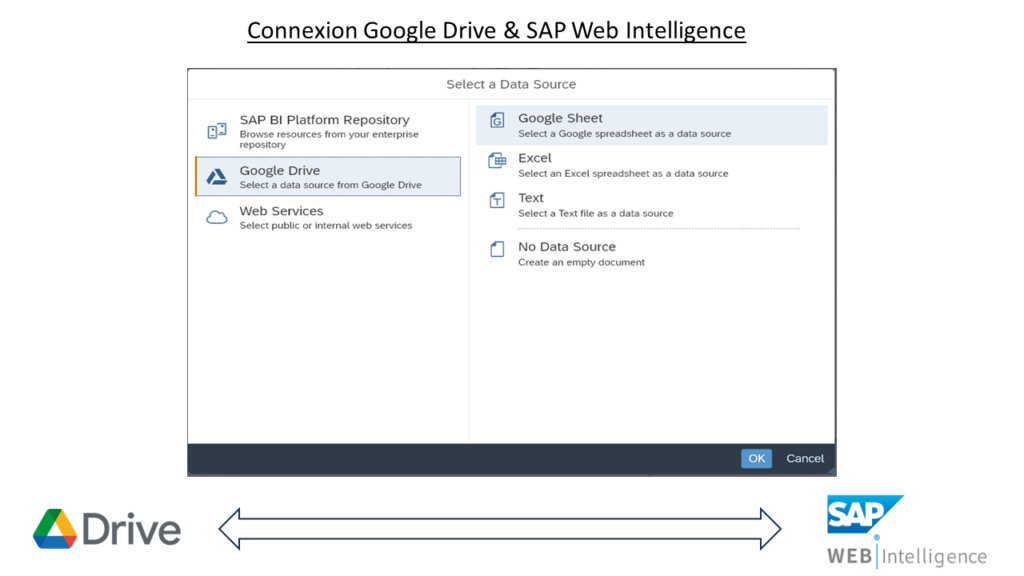The image size is (1024, 576).
Task: Choose Google Drive as data source
Action: tap(328, 176)
